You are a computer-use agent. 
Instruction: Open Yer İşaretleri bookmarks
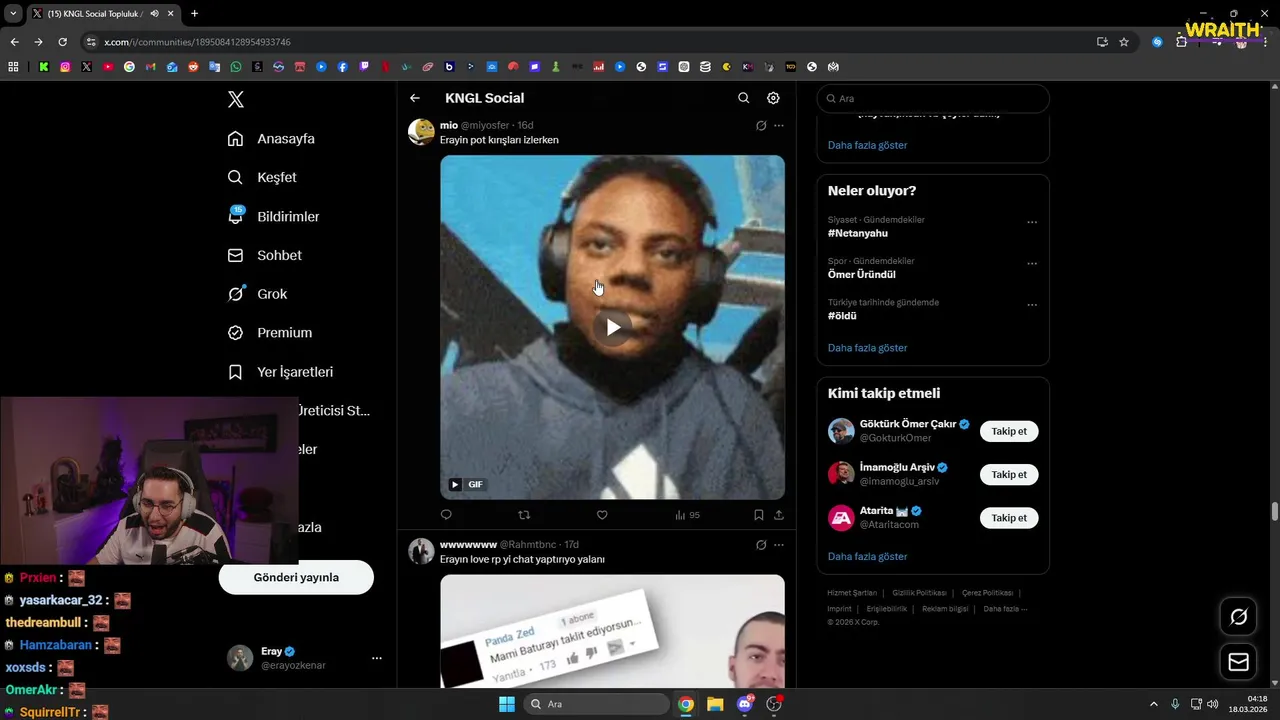coord(280,372)
